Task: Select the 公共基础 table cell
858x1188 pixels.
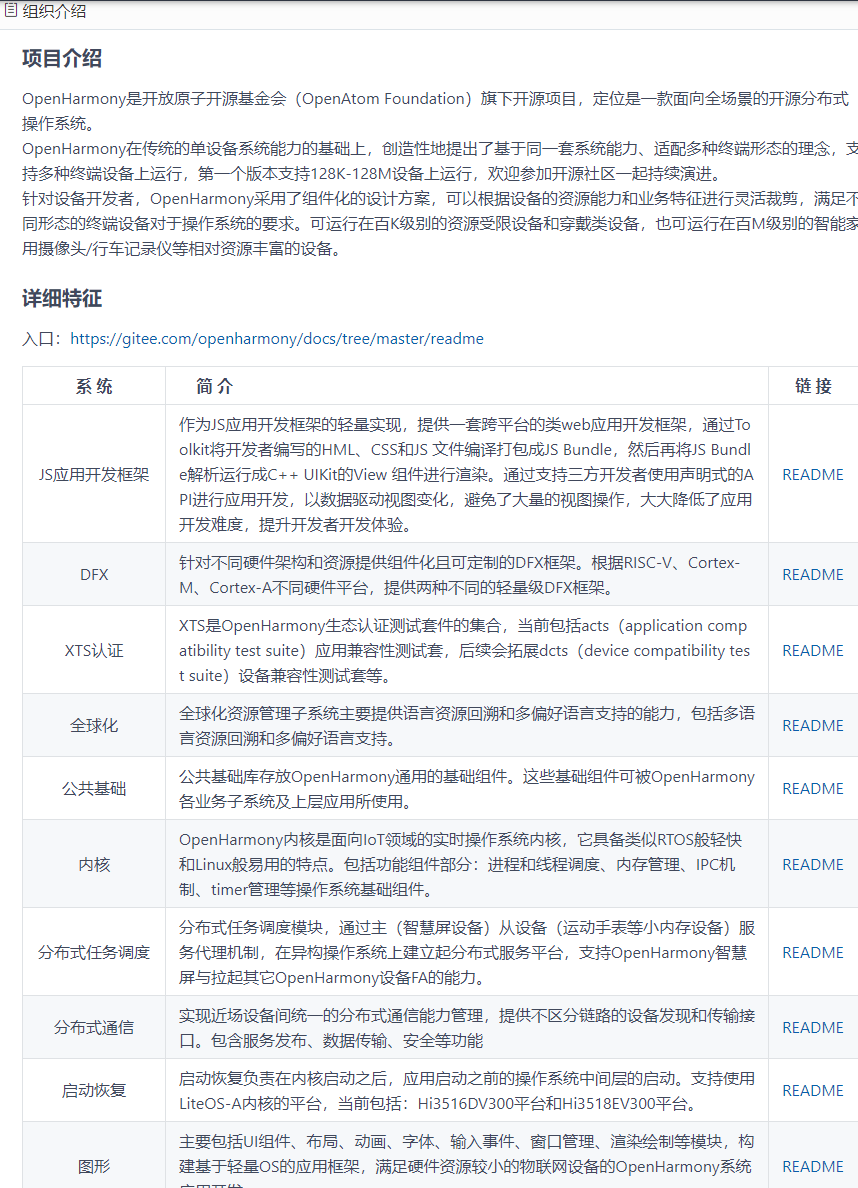Action: [x=94, y=788]
